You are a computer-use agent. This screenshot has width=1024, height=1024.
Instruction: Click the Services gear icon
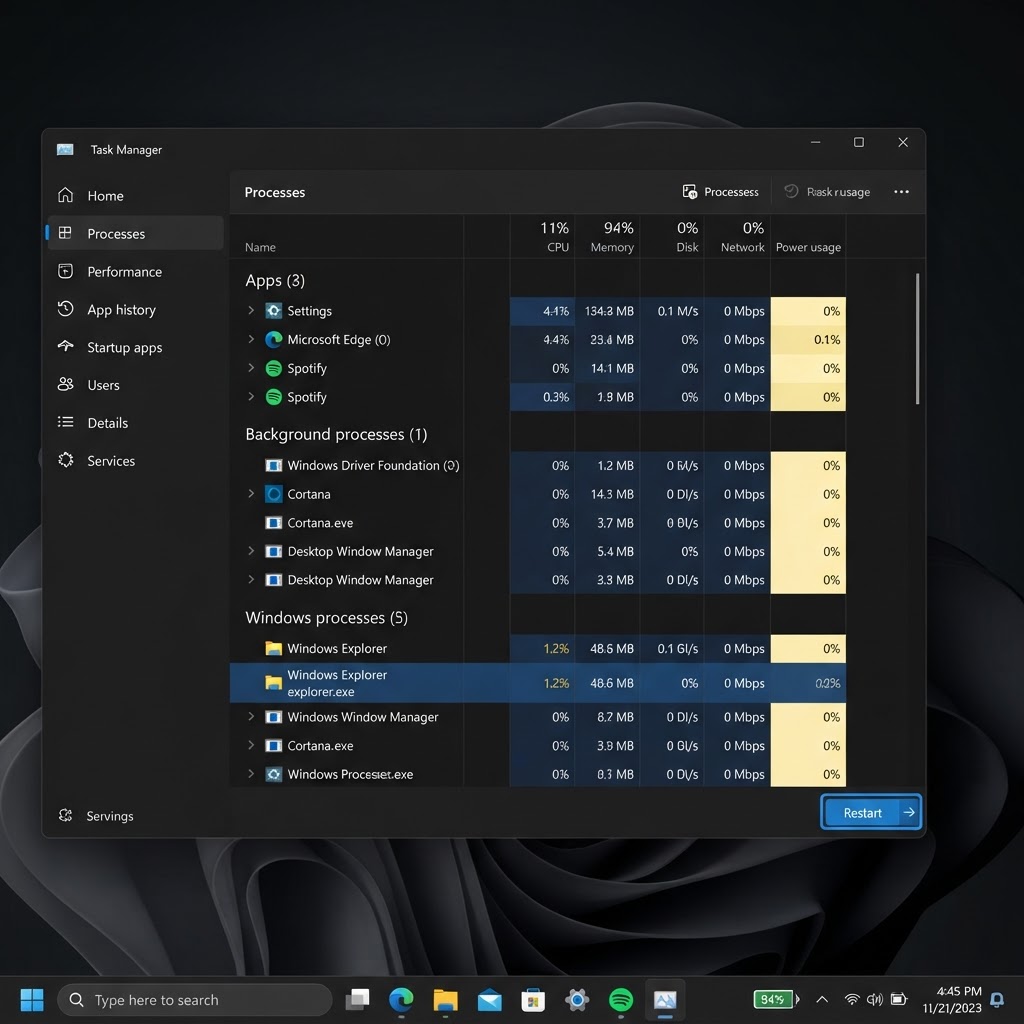[65, 460]
